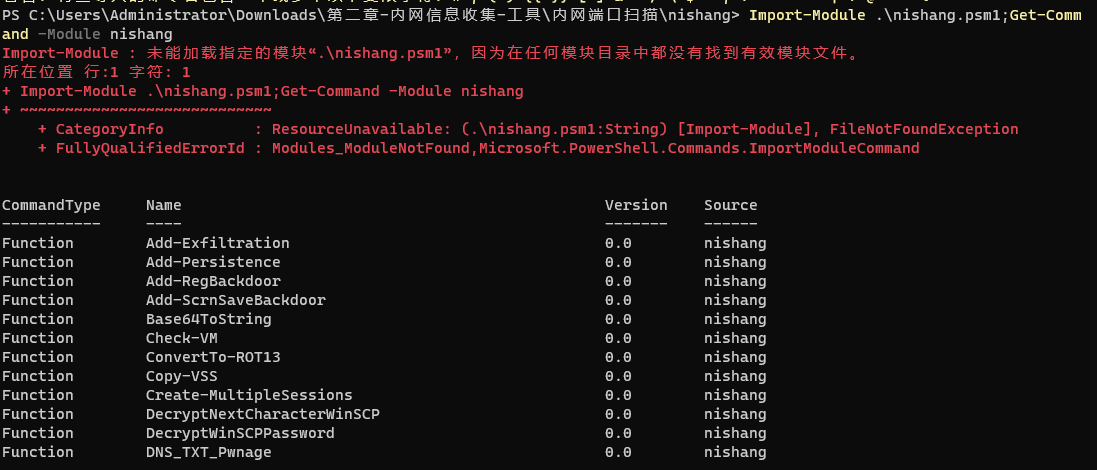Click the Base64ToString function name
1097x470 pixels.
208,319
